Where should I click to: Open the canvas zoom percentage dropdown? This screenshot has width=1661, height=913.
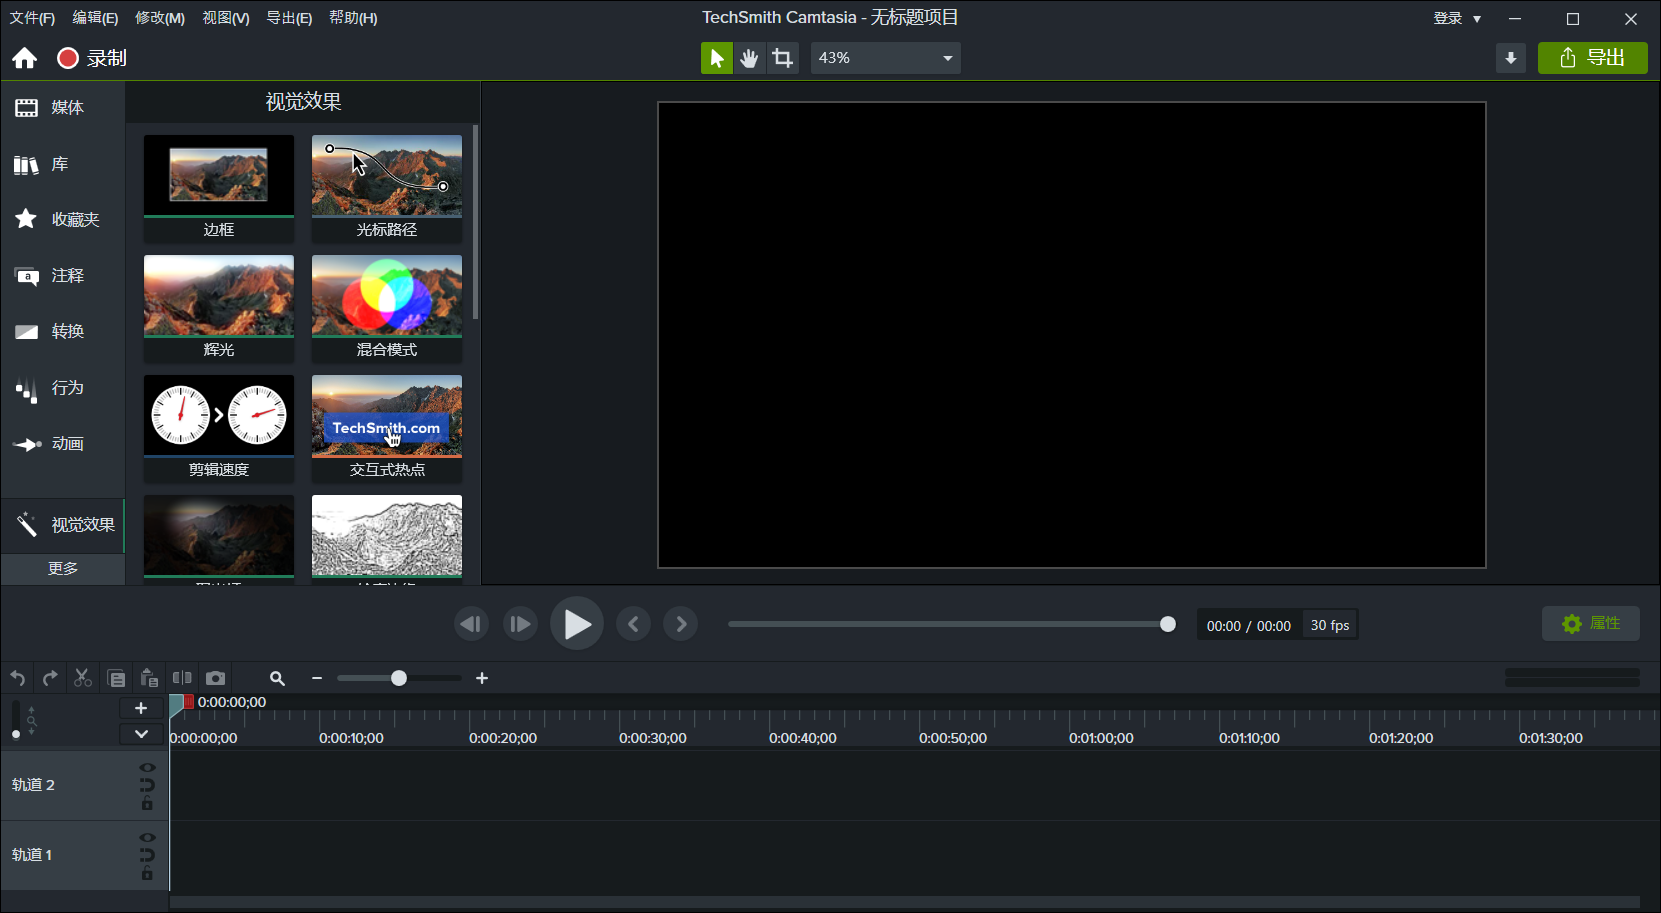point(946,57)
